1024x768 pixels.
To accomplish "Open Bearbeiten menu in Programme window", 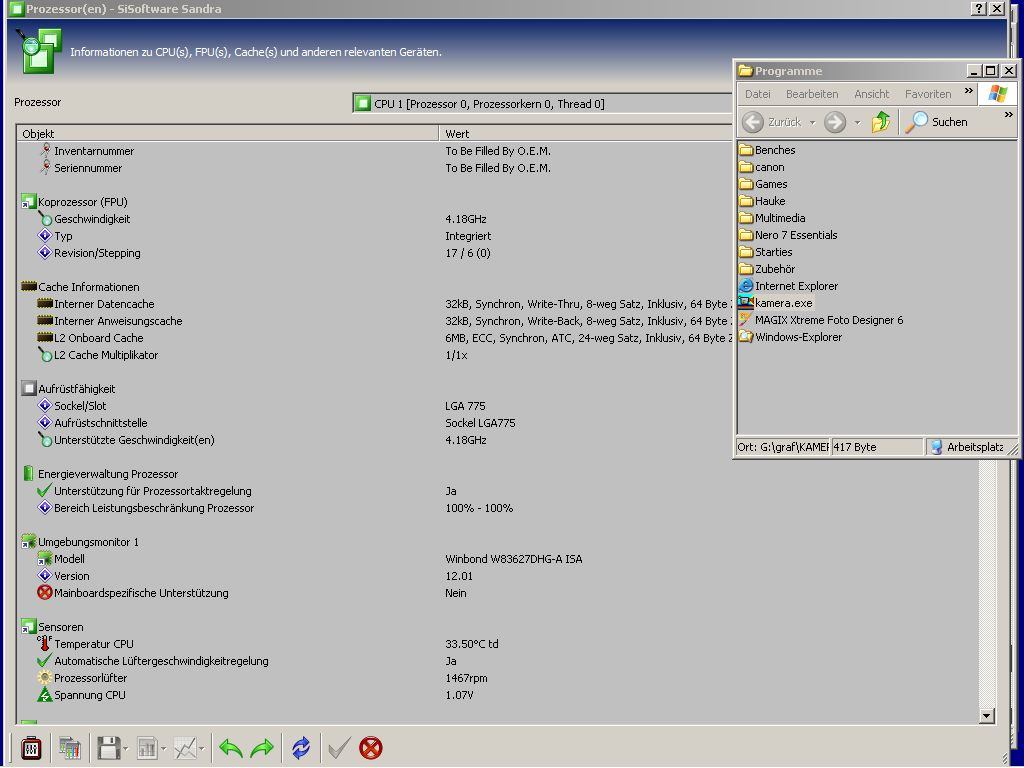I will click(x=812, y=94).
